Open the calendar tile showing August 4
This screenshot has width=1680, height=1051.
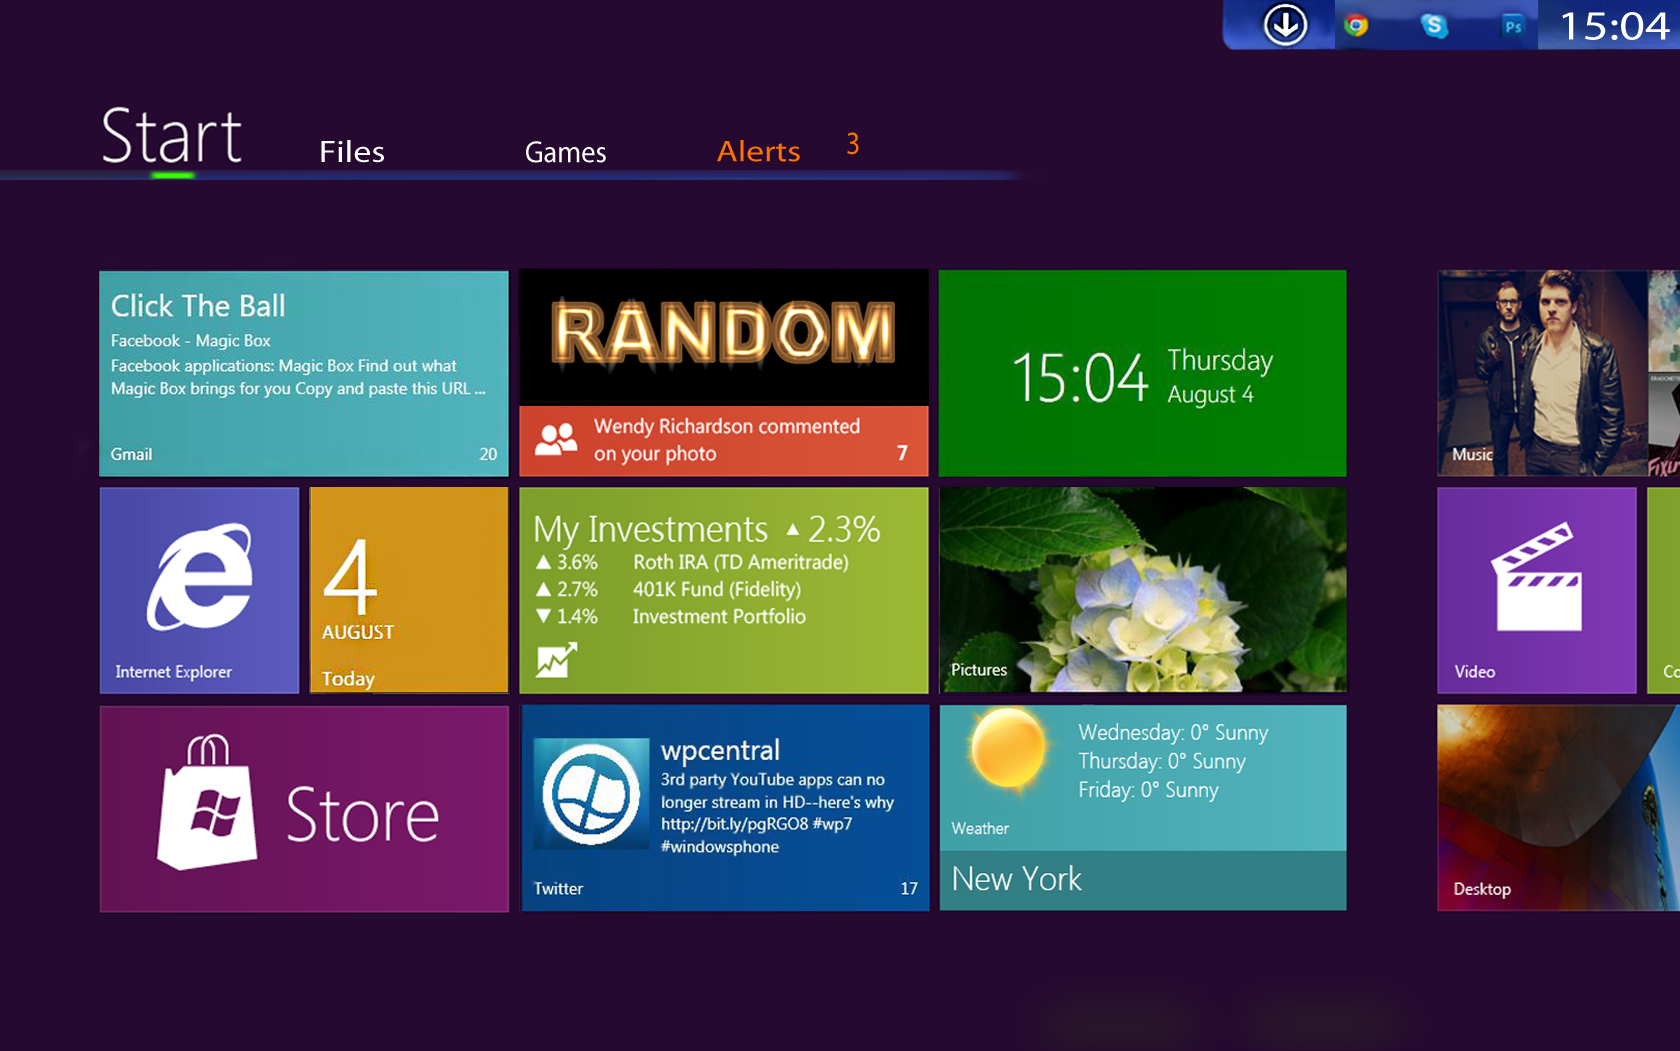pyautogui.click(x=408, y=590)
